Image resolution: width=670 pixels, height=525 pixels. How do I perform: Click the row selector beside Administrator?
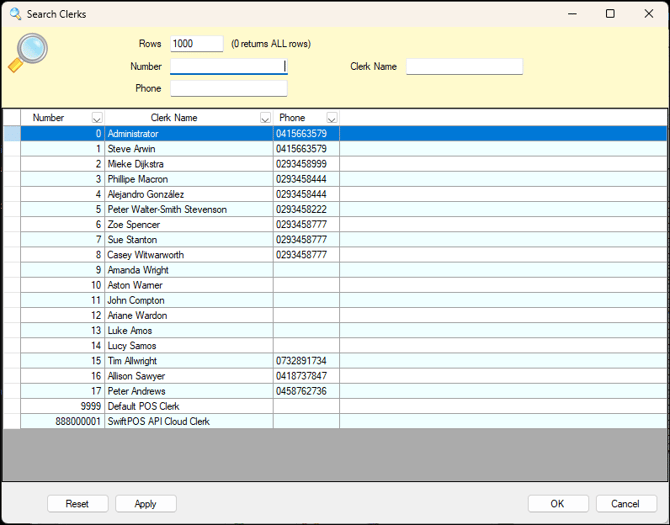click(x=12, y=134)
